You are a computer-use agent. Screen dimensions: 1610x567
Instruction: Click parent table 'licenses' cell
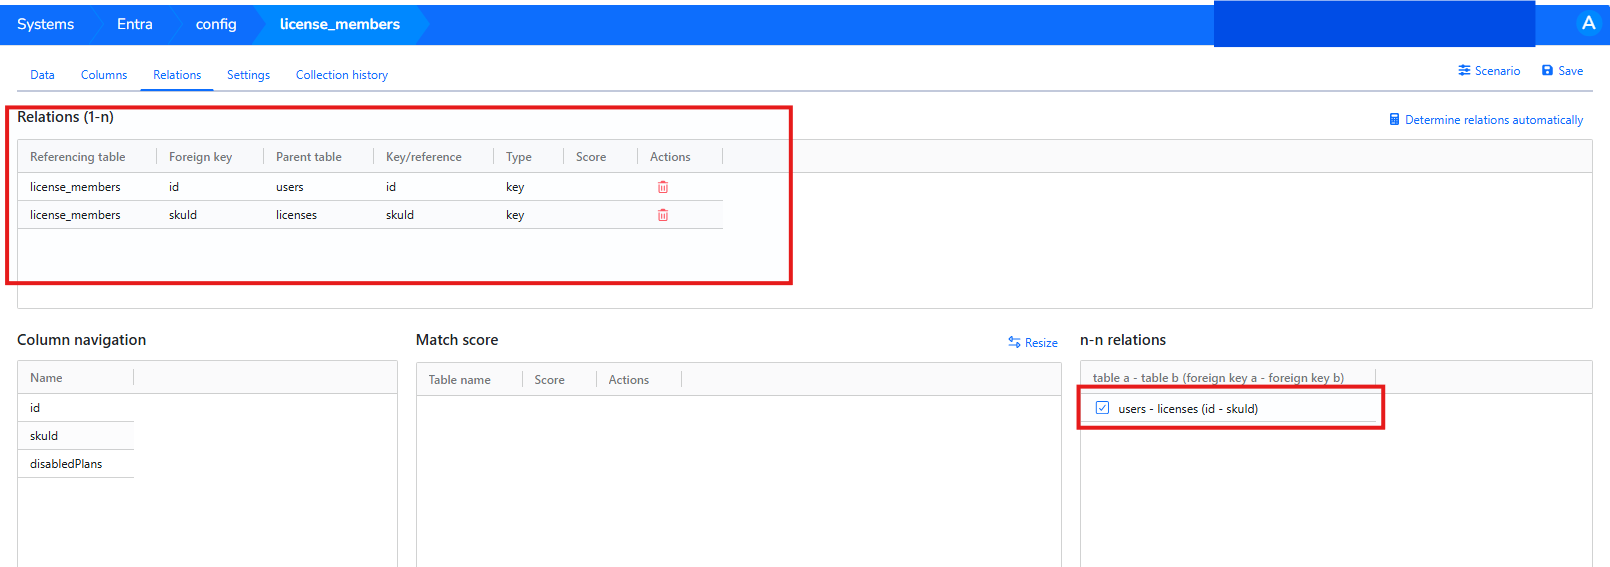(296, 215)
